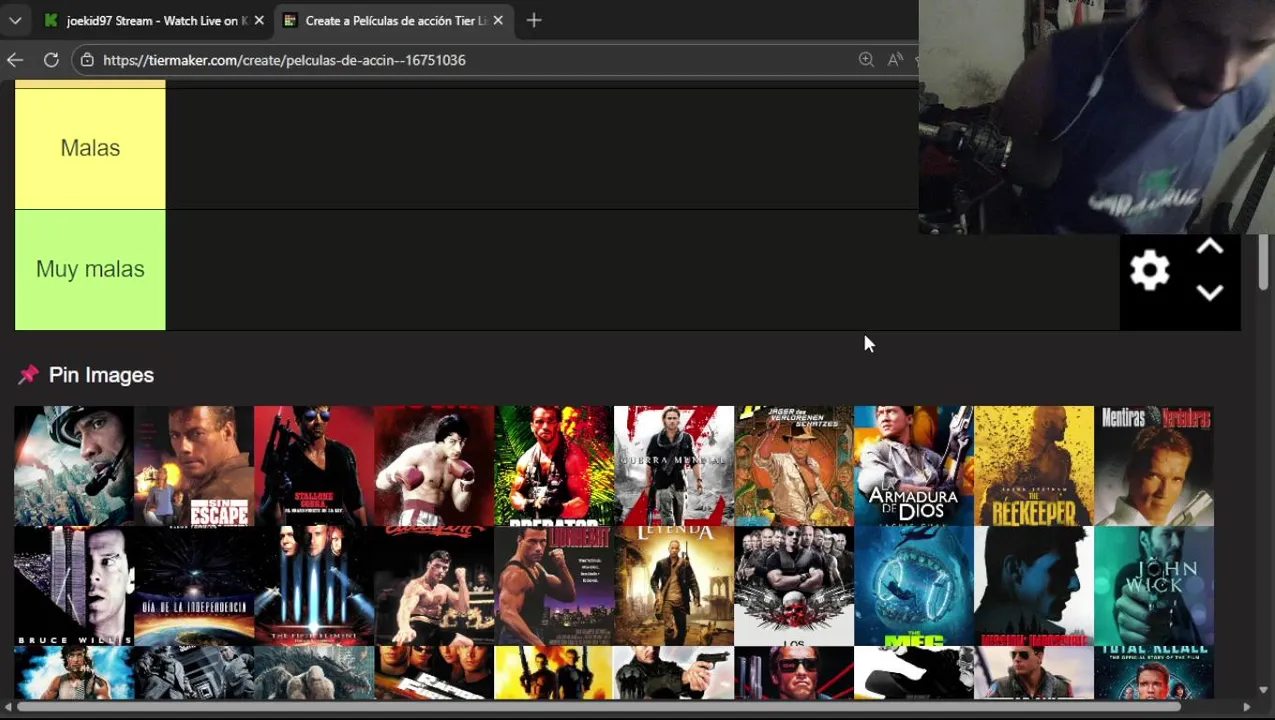The width and height of the screenshot is (1275, 720).
Task: Click the read aloud icon in address bar
Action: click(x=896, y=60)
